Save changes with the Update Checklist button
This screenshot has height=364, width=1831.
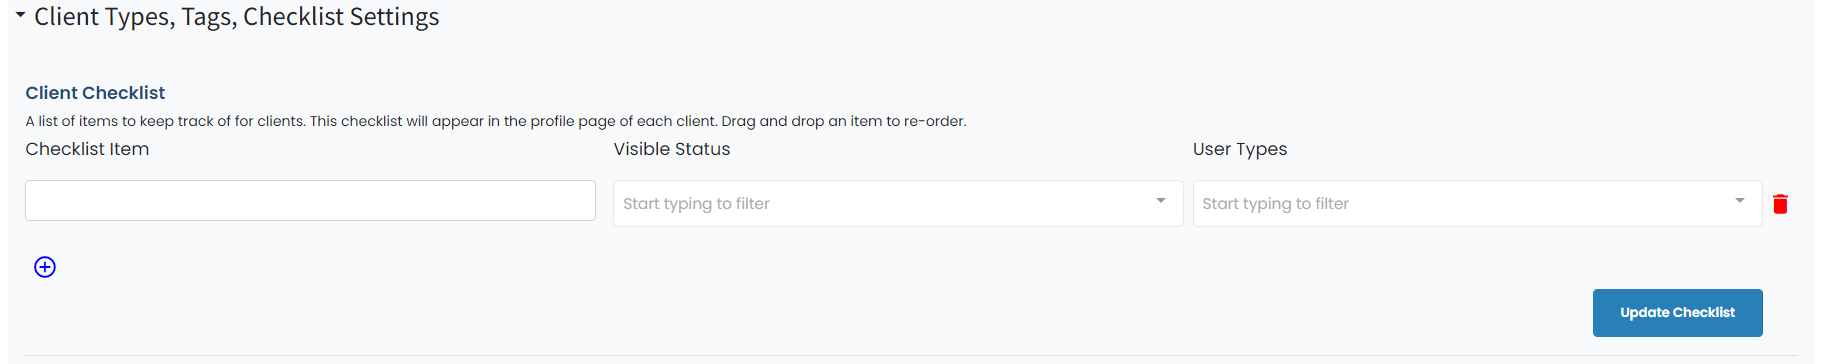[x=1677, y=313]
